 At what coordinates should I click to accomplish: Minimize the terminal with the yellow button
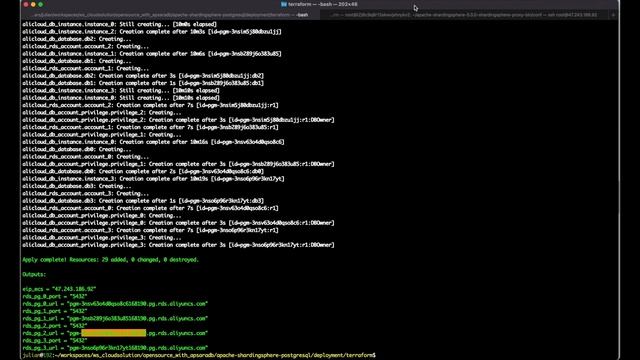(x=33, y=4)
